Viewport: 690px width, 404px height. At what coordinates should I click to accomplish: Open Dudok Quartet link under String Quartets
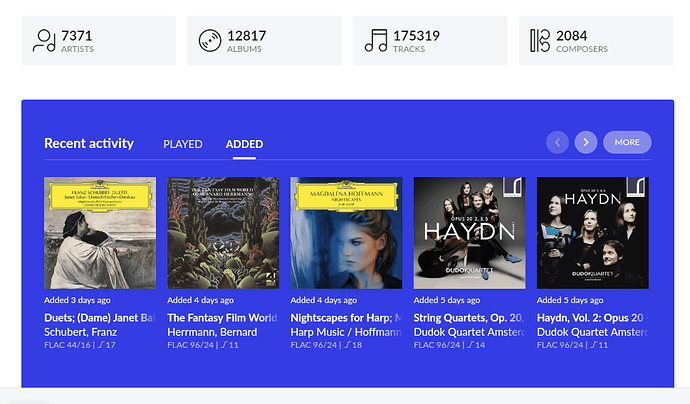(x=470, y=332)
